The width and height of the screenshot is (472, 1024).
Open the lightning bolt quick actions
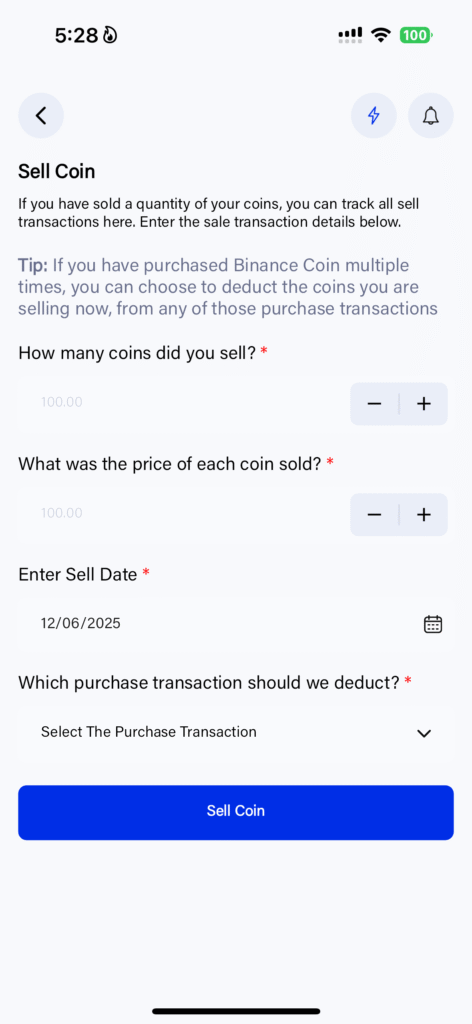[373, 116]
